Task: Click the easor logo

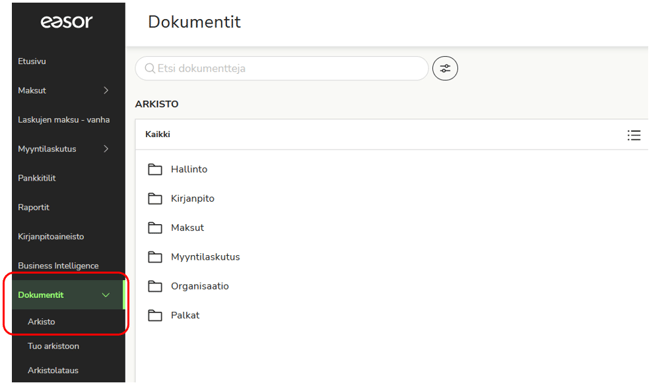Action: 67,21
